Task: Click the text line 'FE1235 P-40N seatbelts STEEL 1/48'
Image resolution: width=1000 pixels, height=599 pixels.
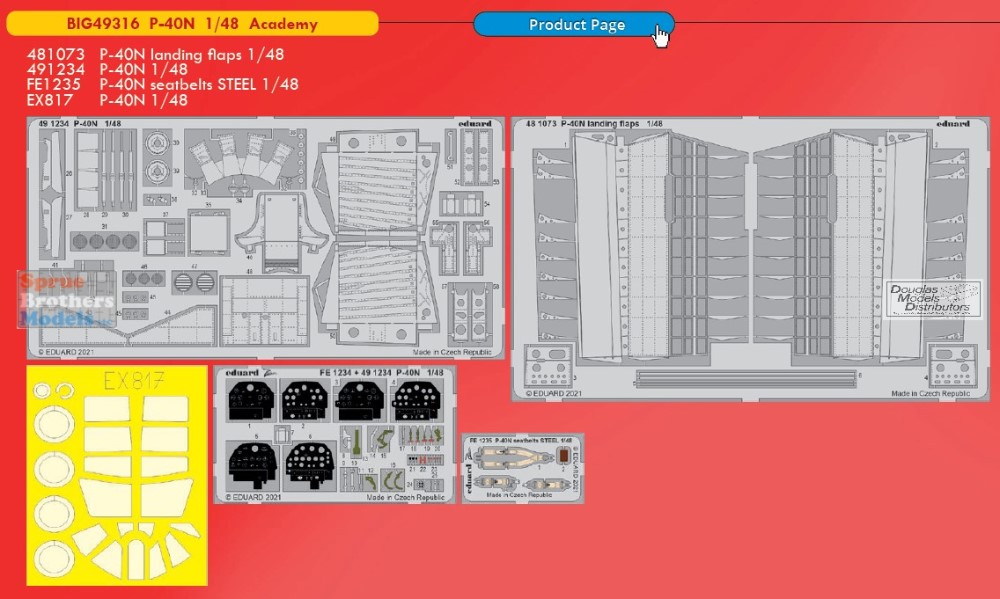Action: tap(163, 84)
